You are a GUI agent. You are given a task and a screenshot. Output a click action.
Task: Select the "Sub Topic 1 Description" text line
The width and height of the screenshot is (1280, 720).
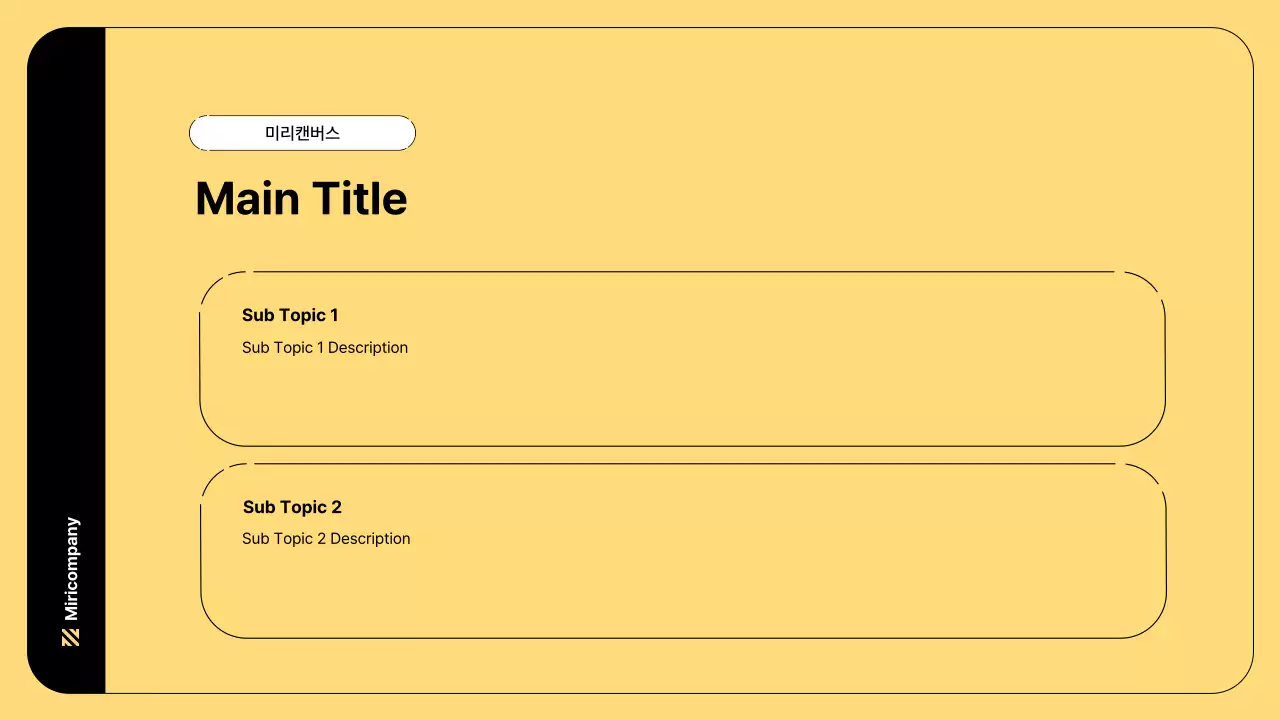pyautogui.click(x=325, y=348)
